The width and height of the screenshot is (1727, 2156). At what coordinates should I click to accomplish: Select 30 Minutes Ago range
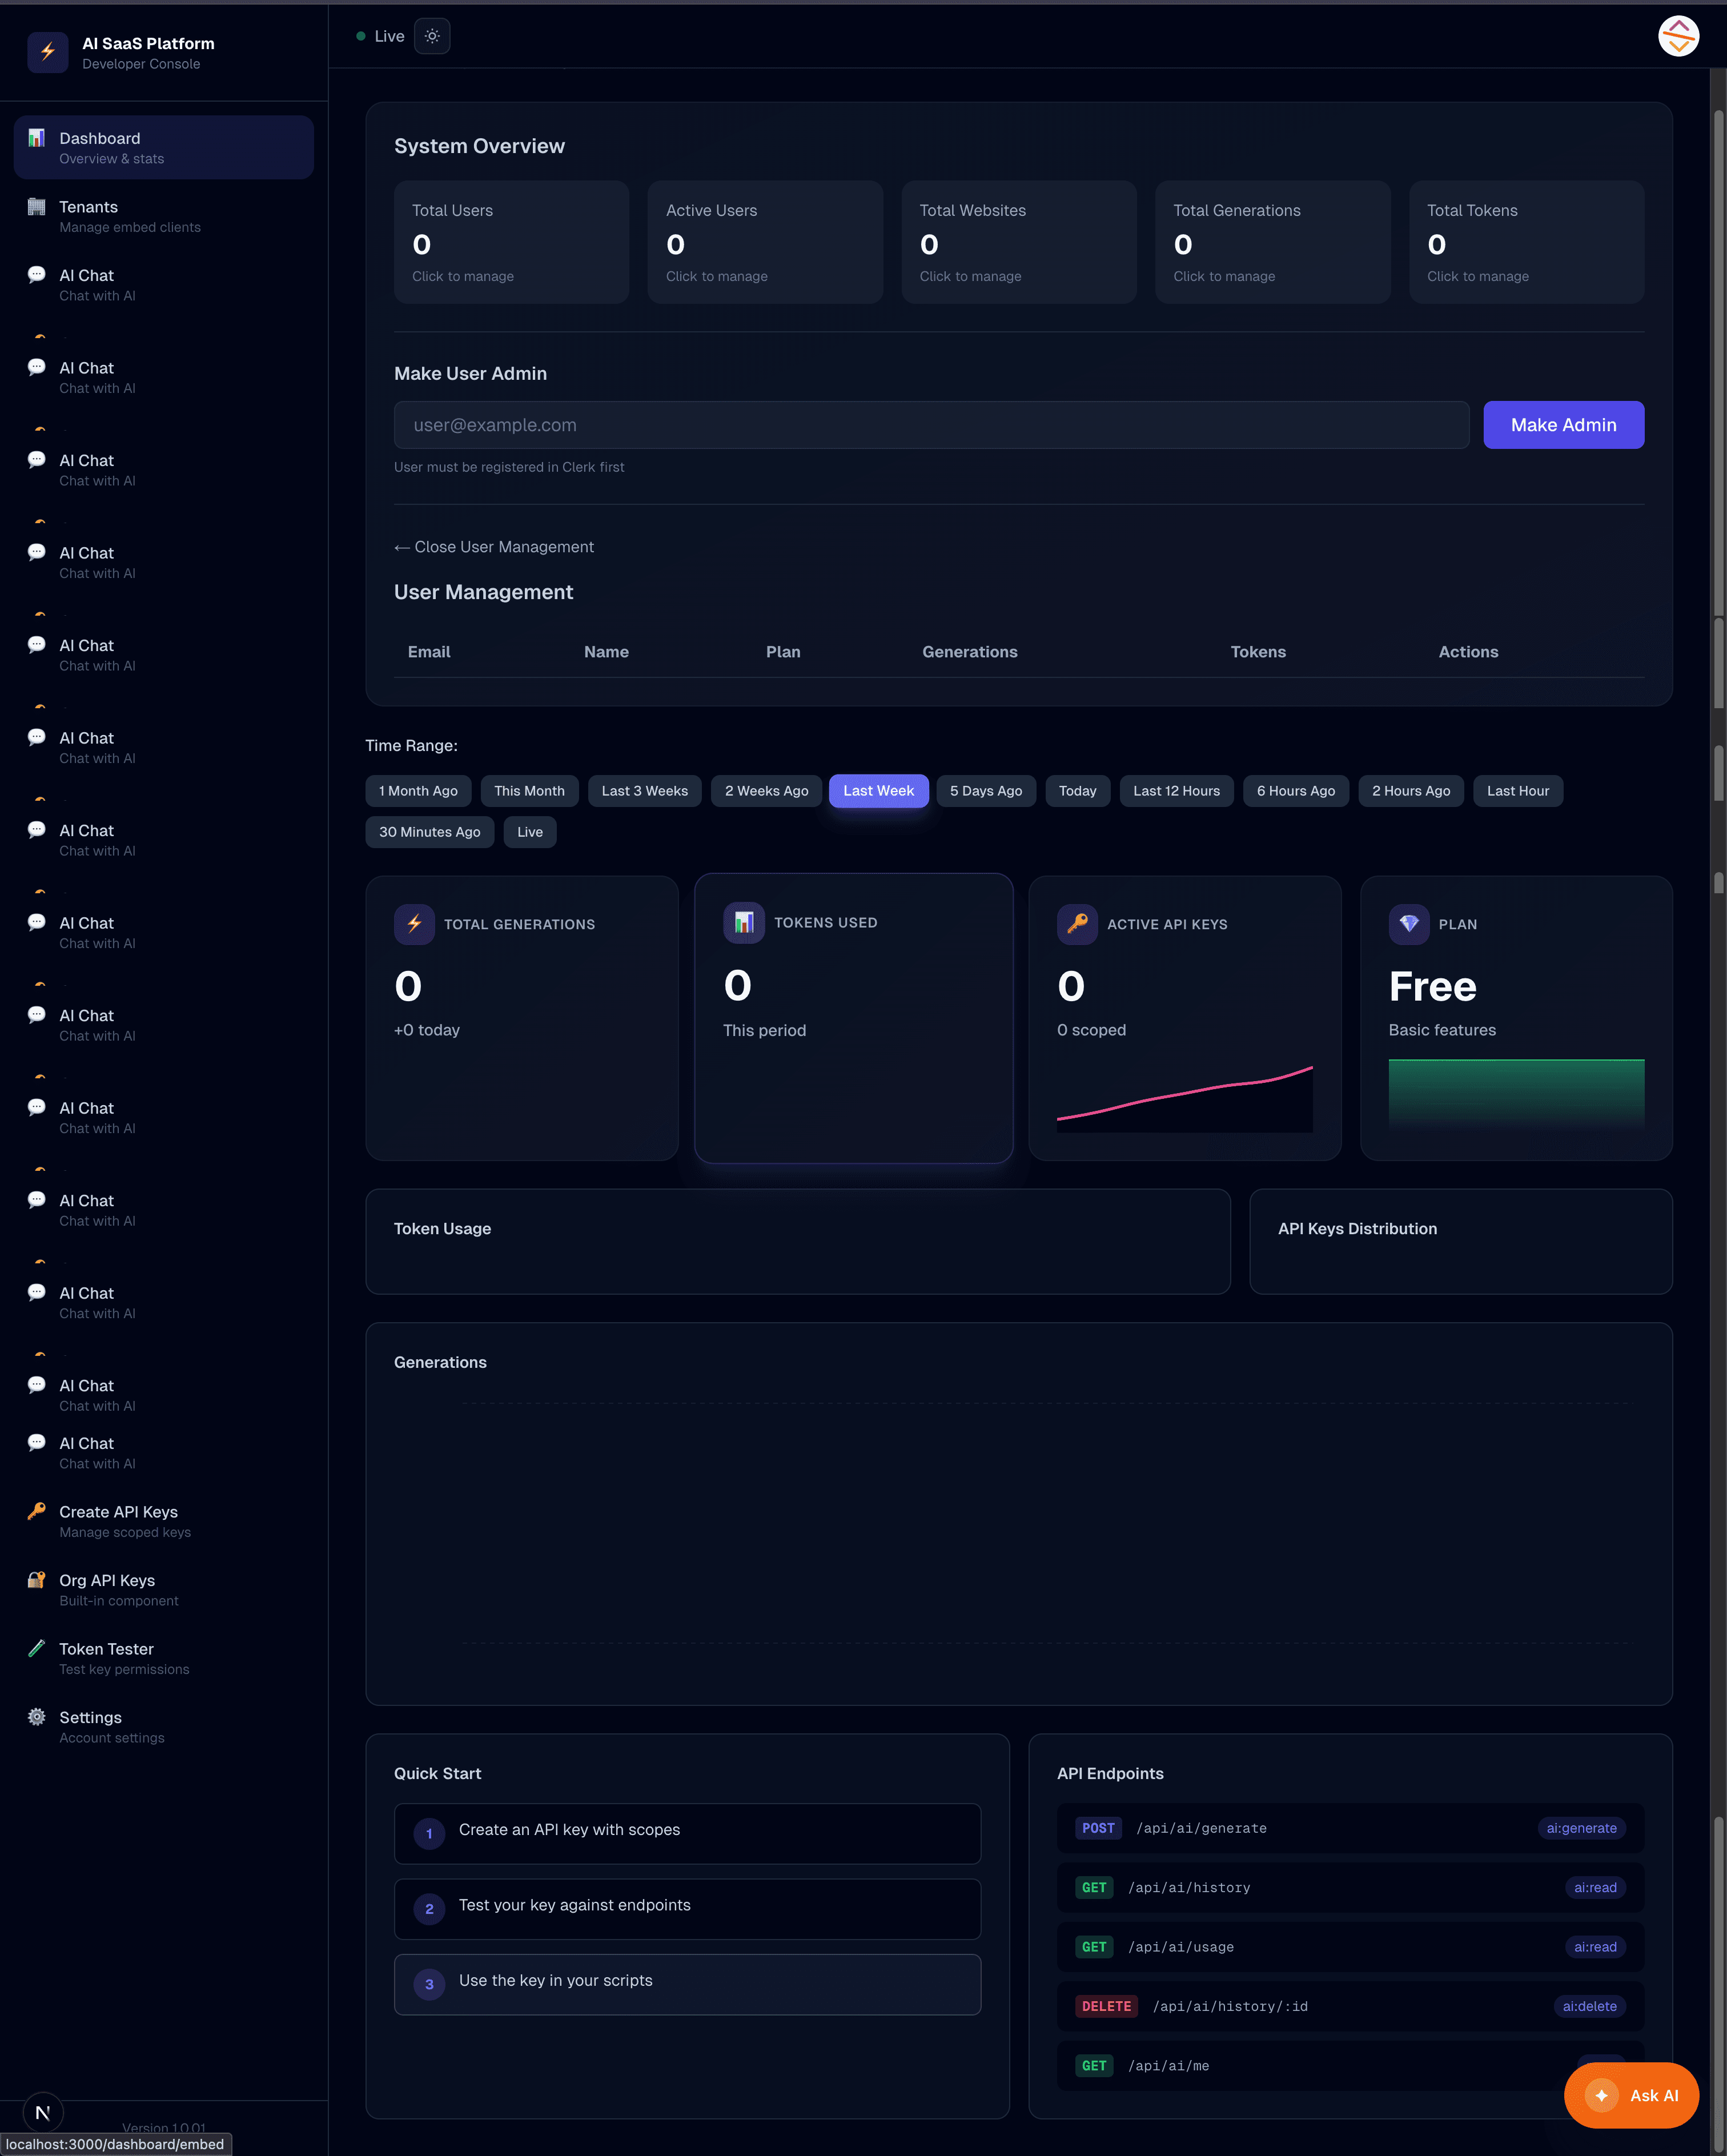coord(429,832)
